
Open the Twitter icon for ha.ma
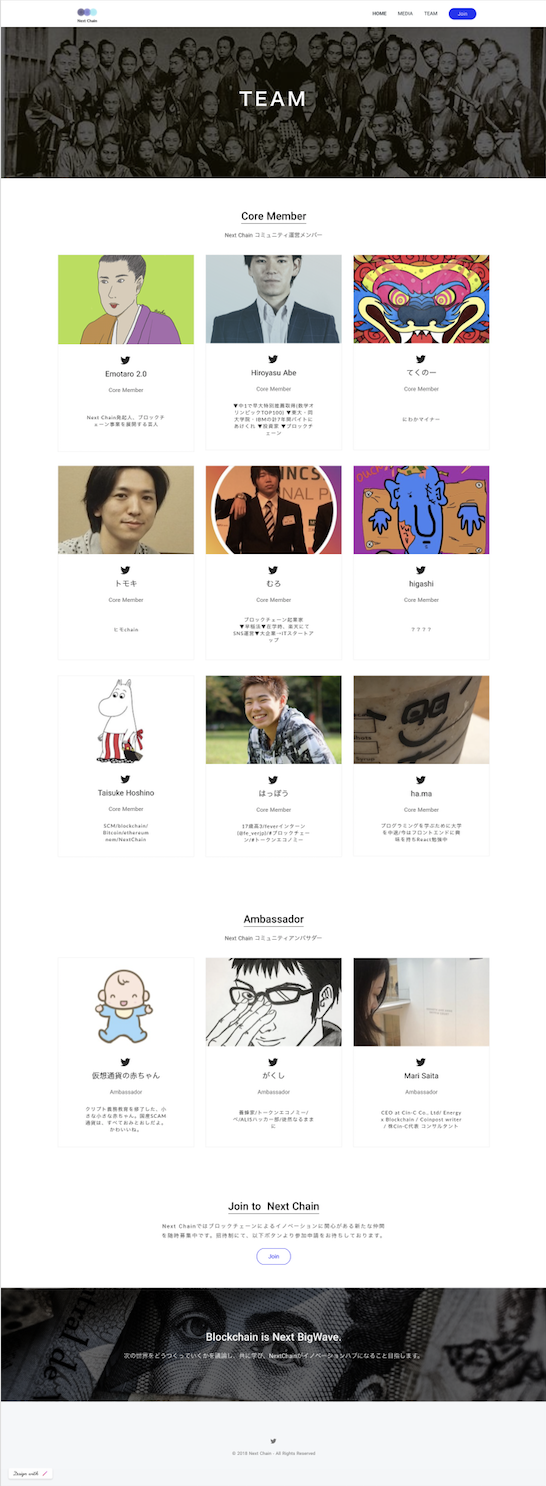(421, 779)
